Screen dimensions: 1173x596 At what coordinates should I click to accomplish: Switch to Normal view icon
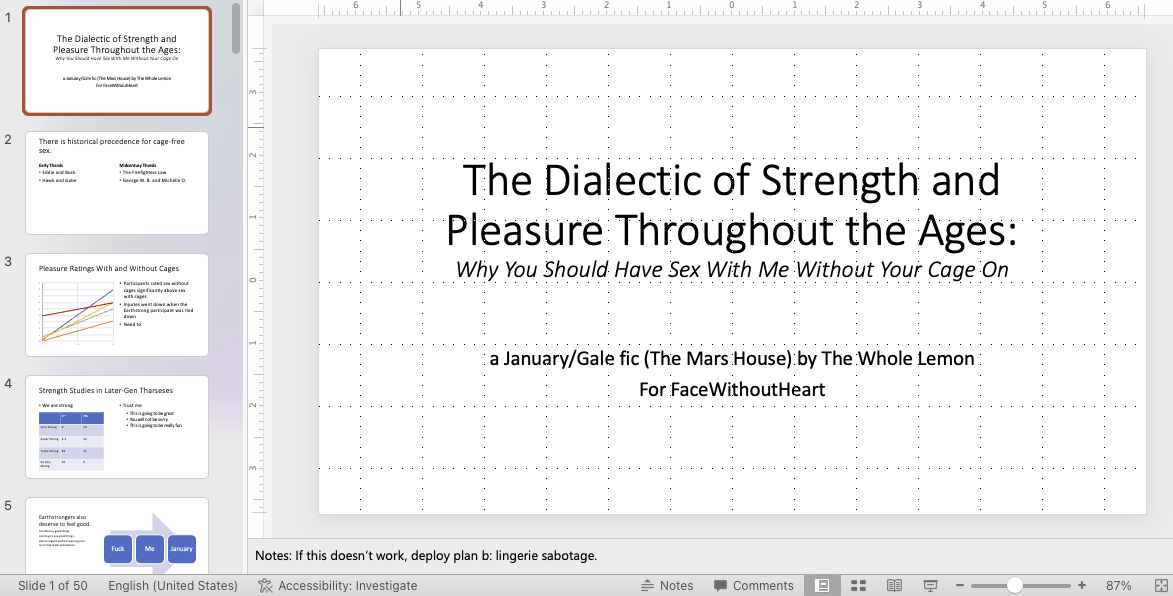coord(822,586)
